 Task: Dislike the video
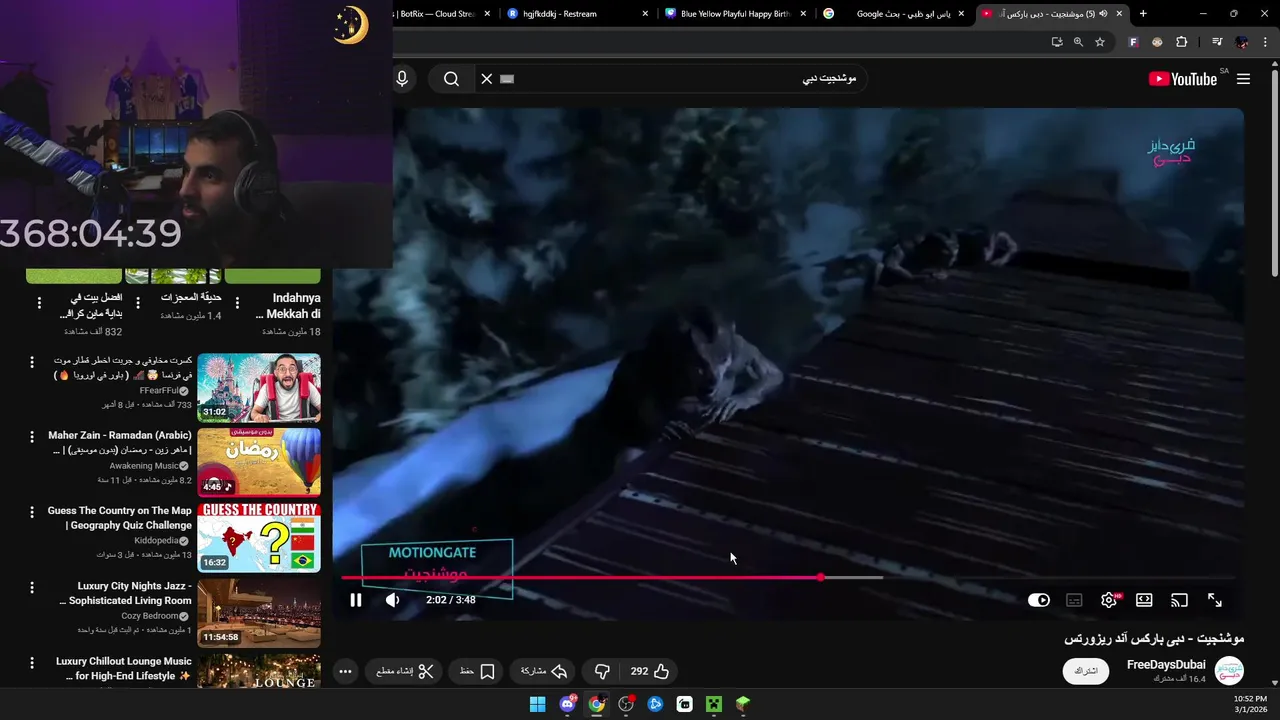[x=602, y=671]
